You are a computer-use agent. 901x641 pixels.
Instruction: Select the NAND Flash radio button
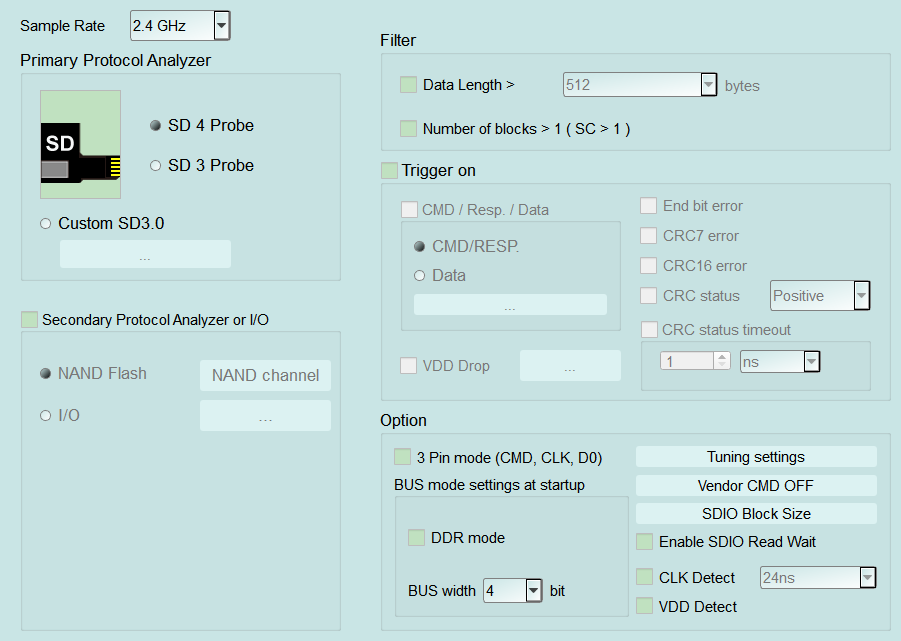coord(45,373)
